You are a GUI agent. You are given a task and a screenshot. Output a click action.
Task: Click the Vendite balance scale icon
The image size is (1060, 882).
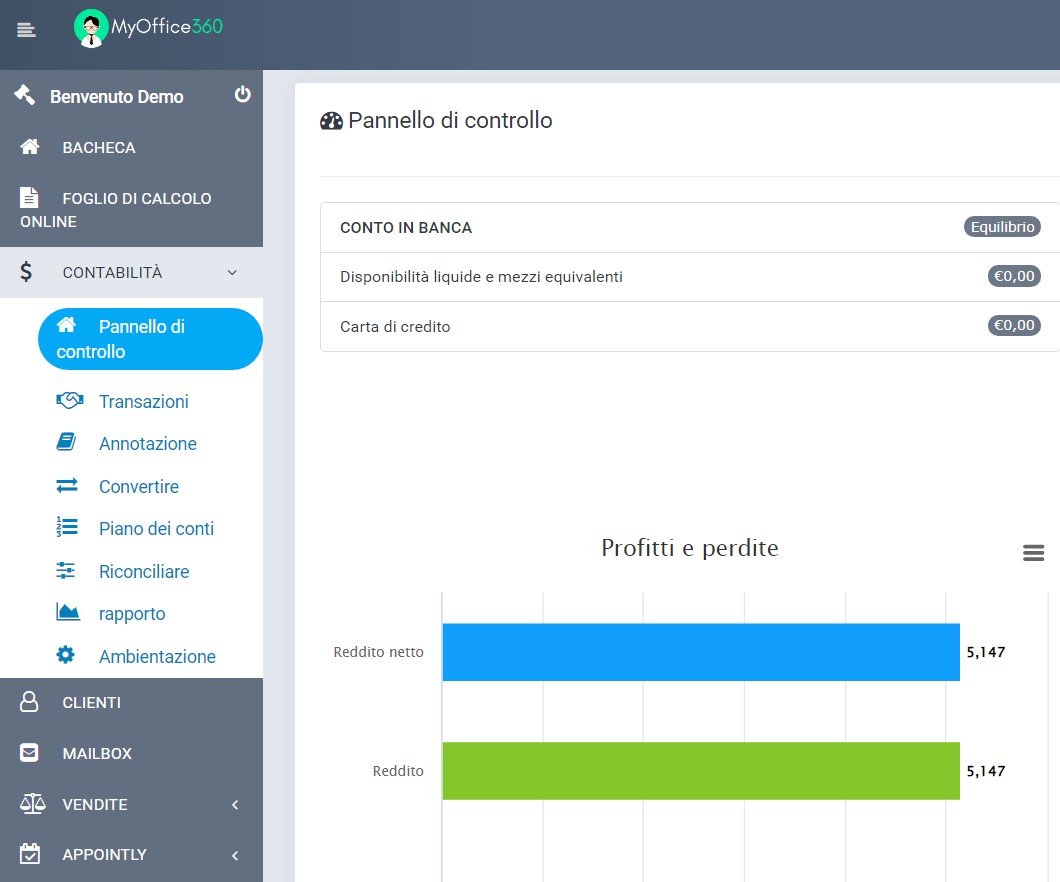coord(32,804)
